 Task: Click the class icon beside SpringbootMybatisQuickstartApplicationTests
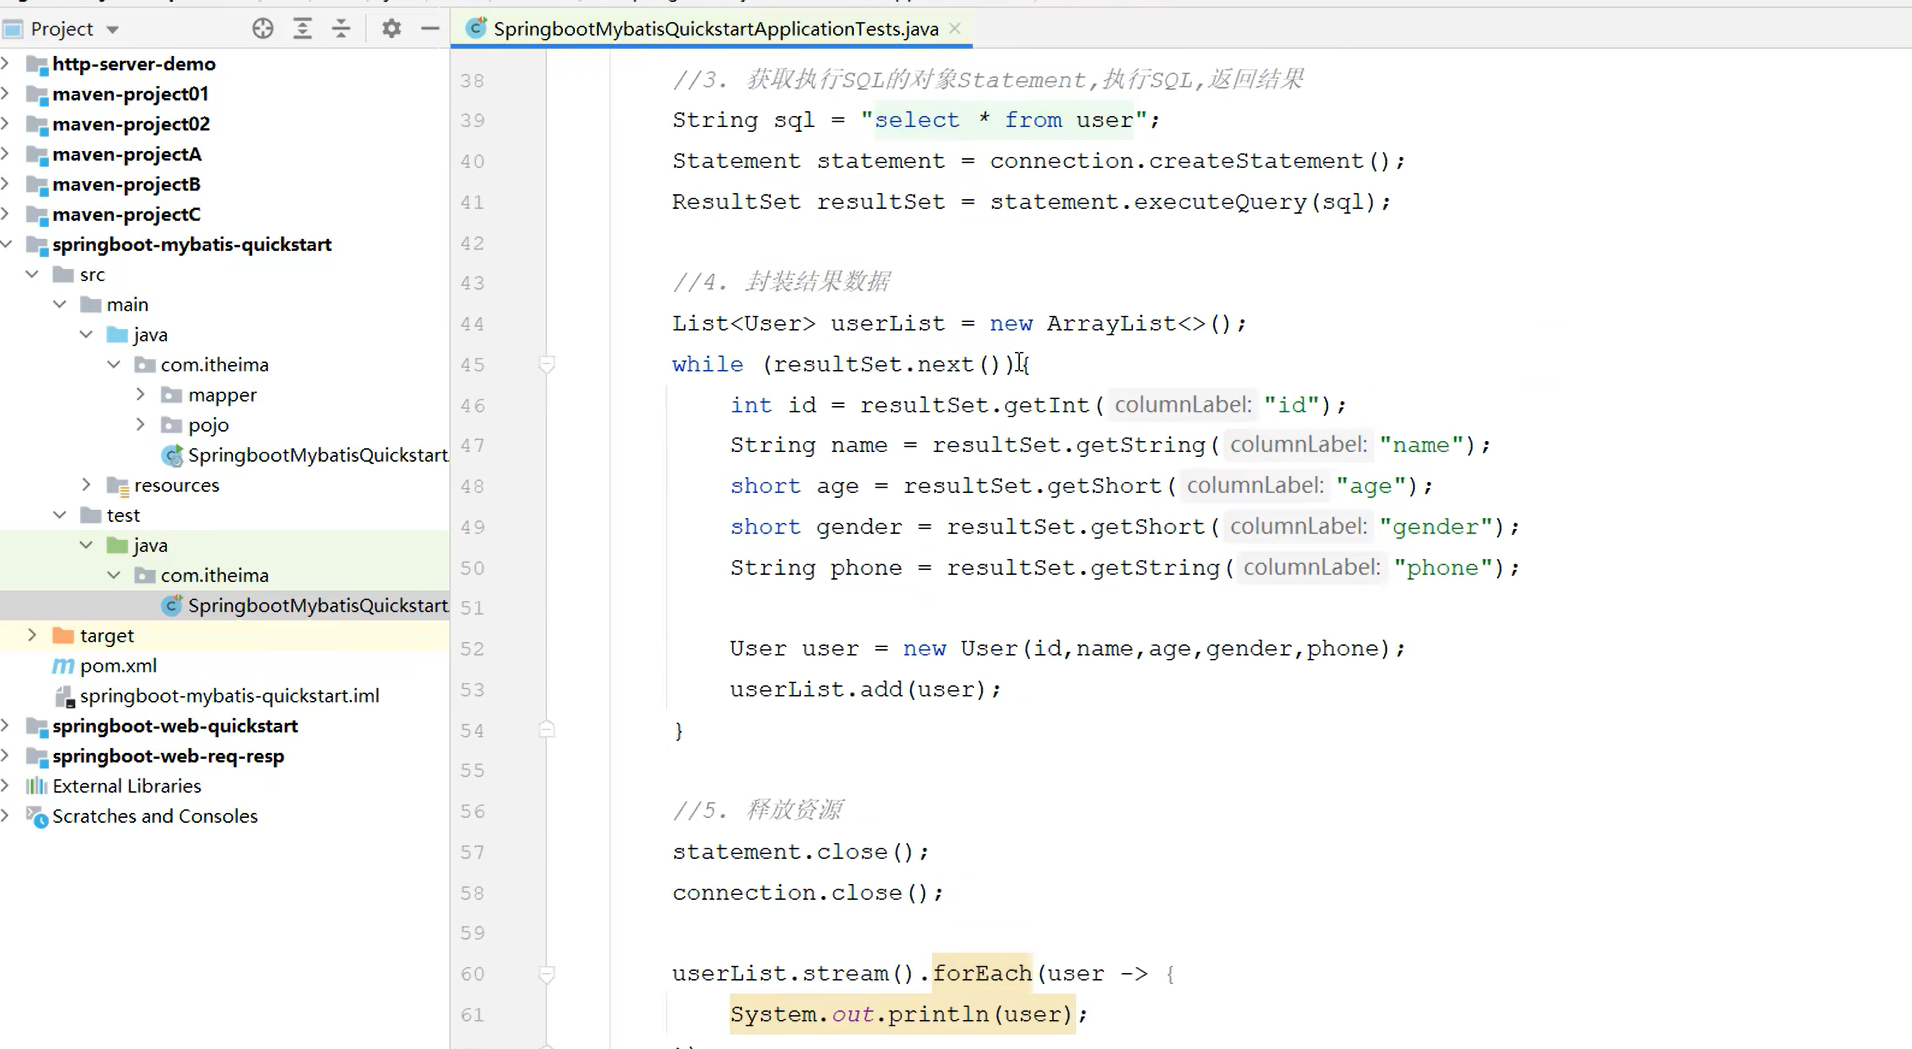172,605
